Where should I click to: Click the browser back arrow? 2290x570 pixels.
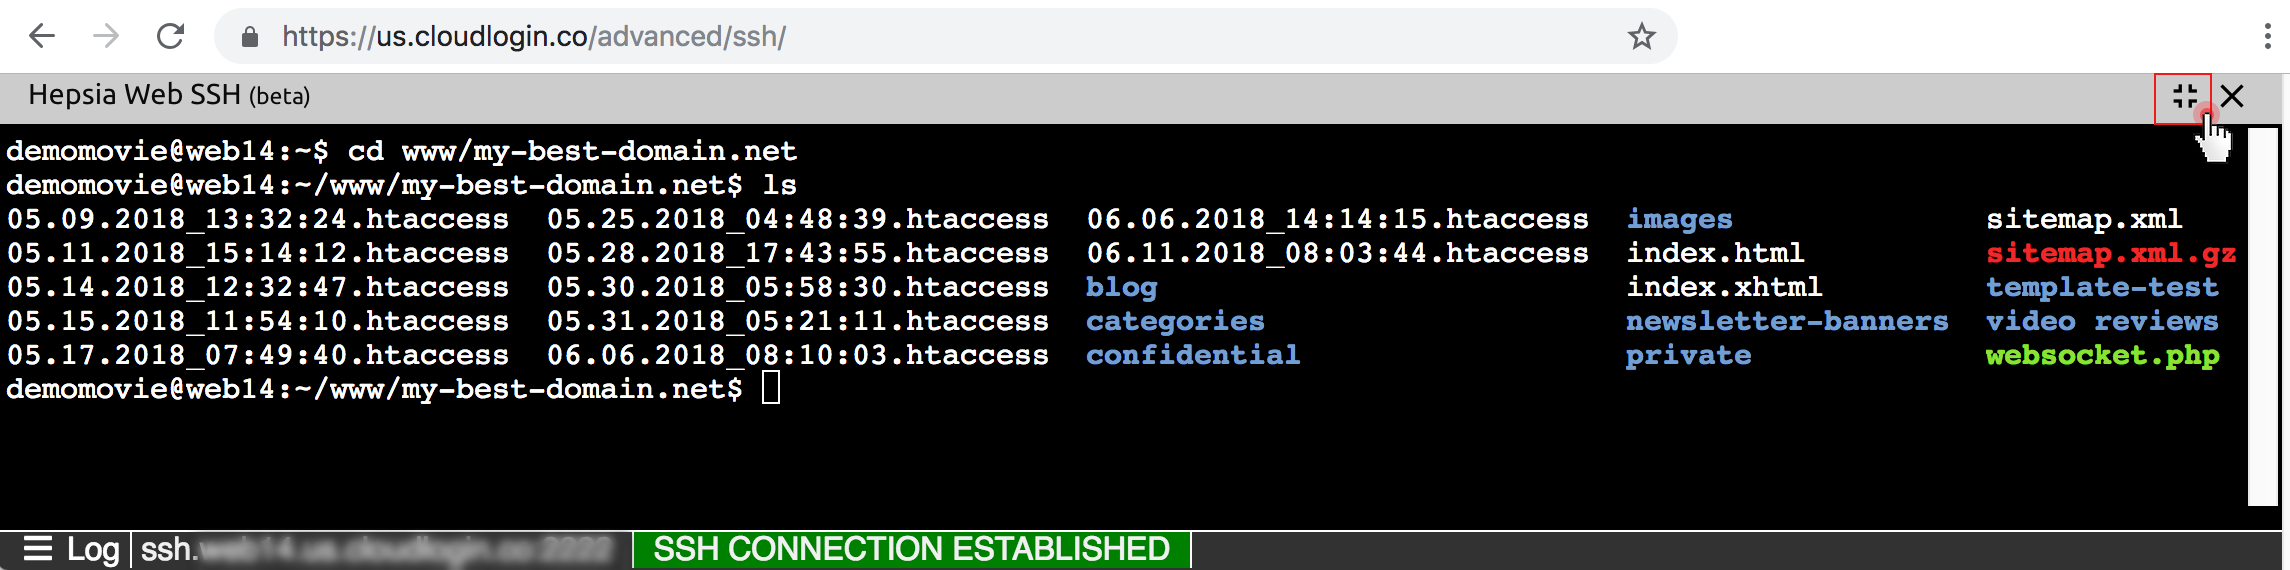(x=41, y=37)
